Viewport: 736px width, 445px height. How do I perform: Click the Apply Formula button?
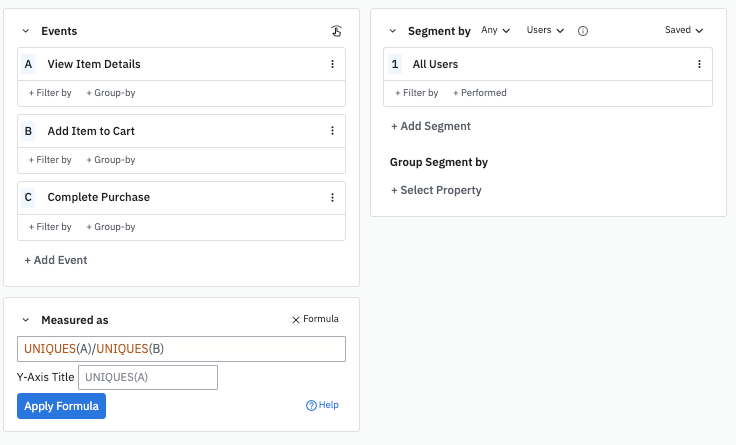pos(61,406)
